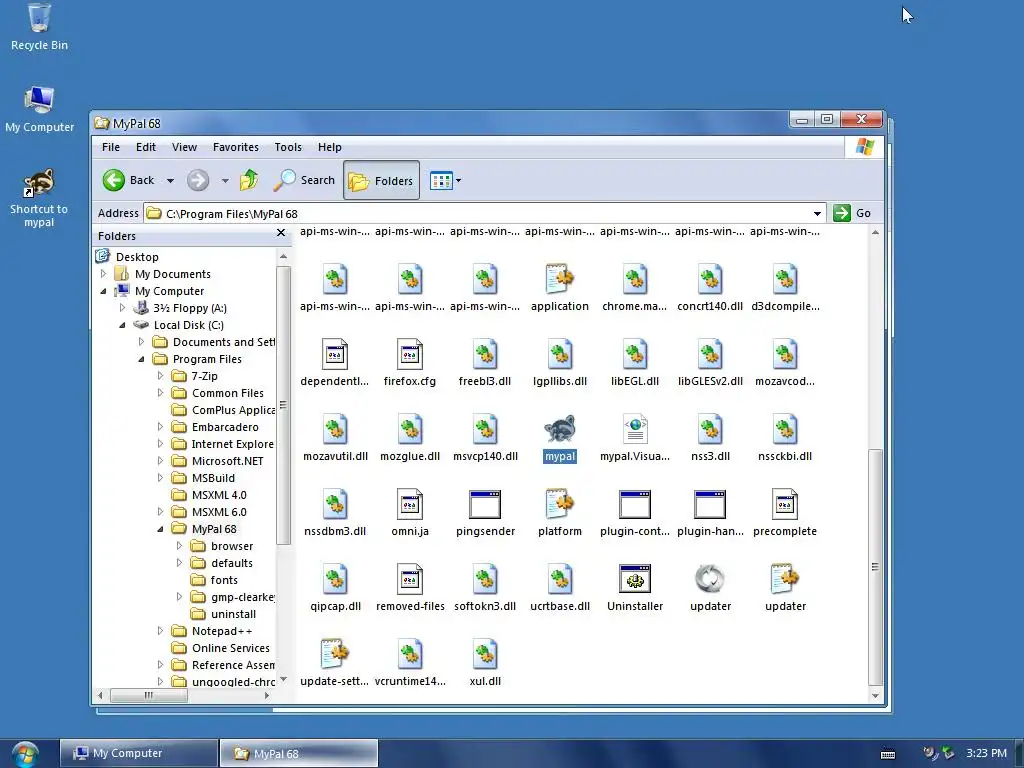Select the ucrtbase.dll file icon
This screenshot has height=768, width=1024.
tap(560, 579)
